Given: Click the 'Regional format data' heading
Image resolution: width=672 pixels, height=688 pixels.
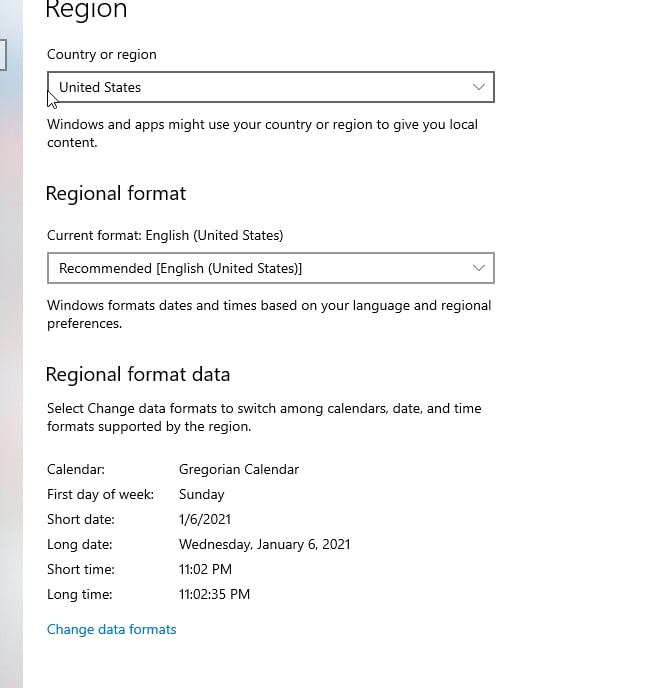Looking at the screenshot, I should click(x=138, y=374).
